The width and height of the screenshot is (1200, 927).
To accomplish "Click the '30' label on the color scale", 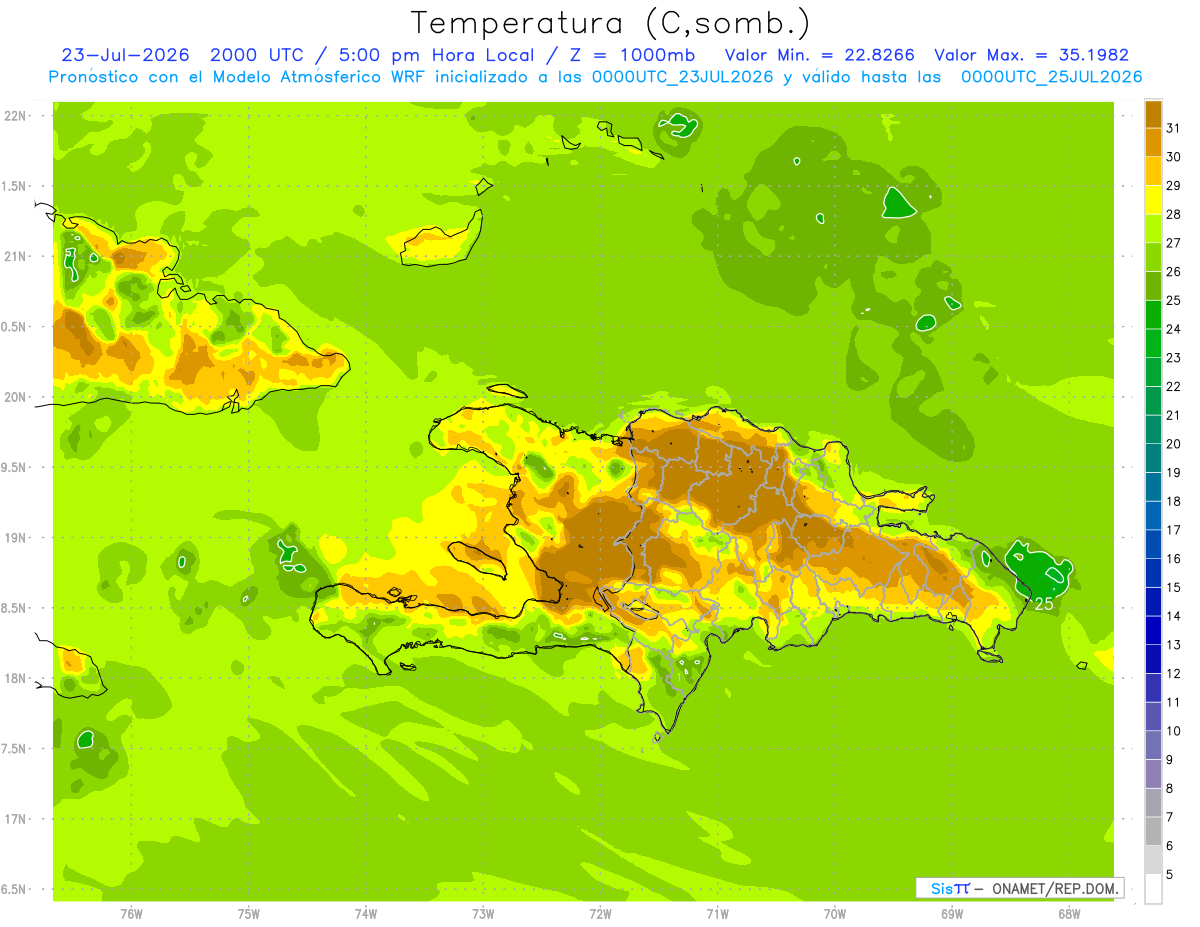I will point(1173,157).
